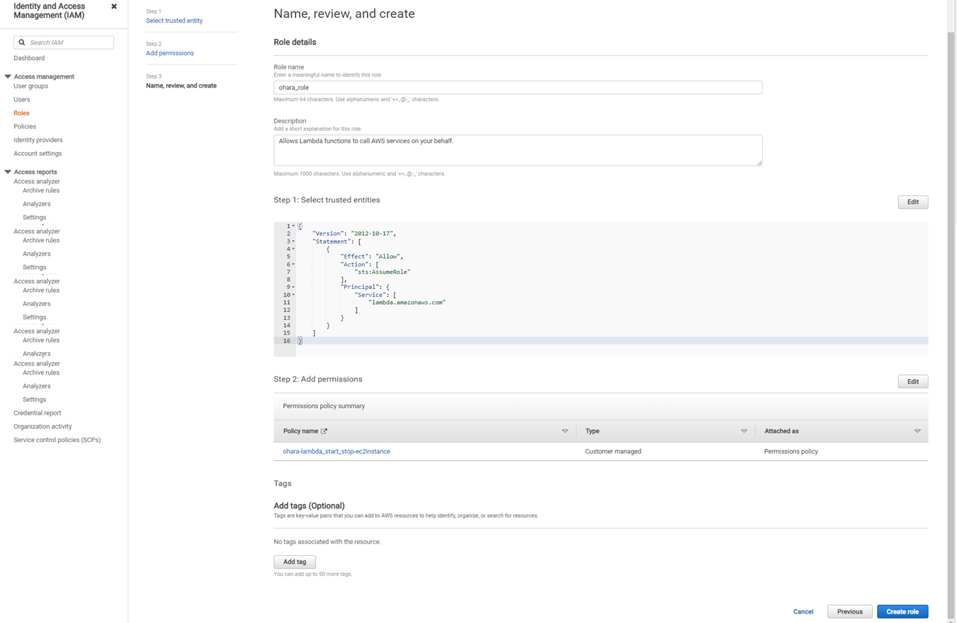Click the Previous button

(x=849, y=611)
